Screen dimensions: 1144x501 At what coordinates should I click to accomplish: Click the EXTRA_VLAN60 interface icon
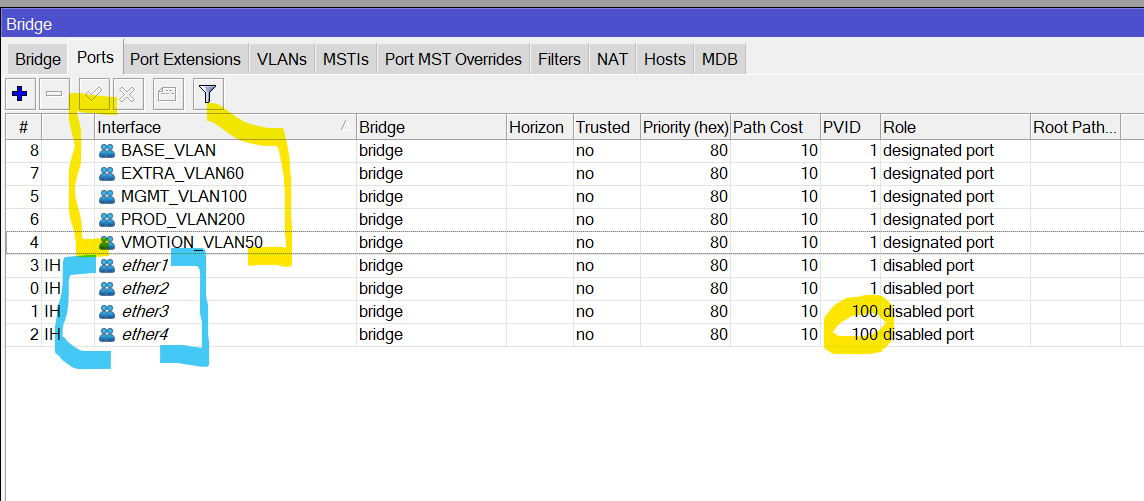[x=107, y=174]
